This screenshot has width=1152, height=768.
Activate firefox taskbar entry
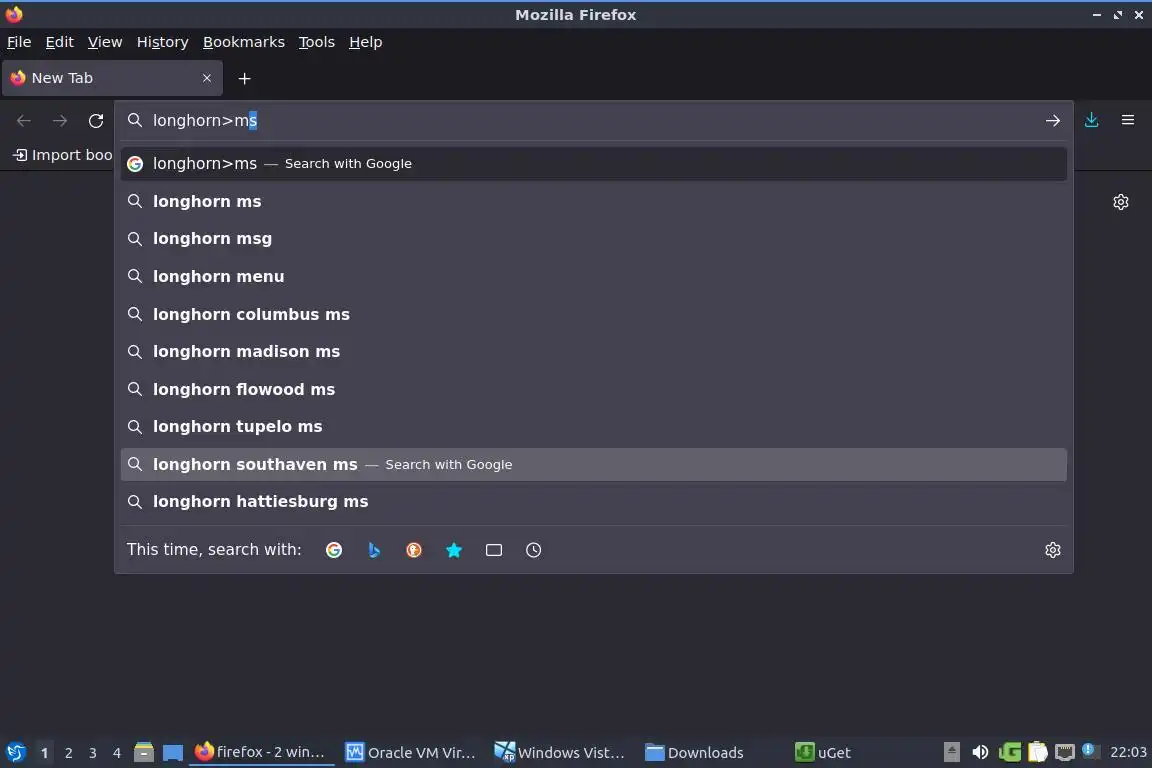(262, 752)
